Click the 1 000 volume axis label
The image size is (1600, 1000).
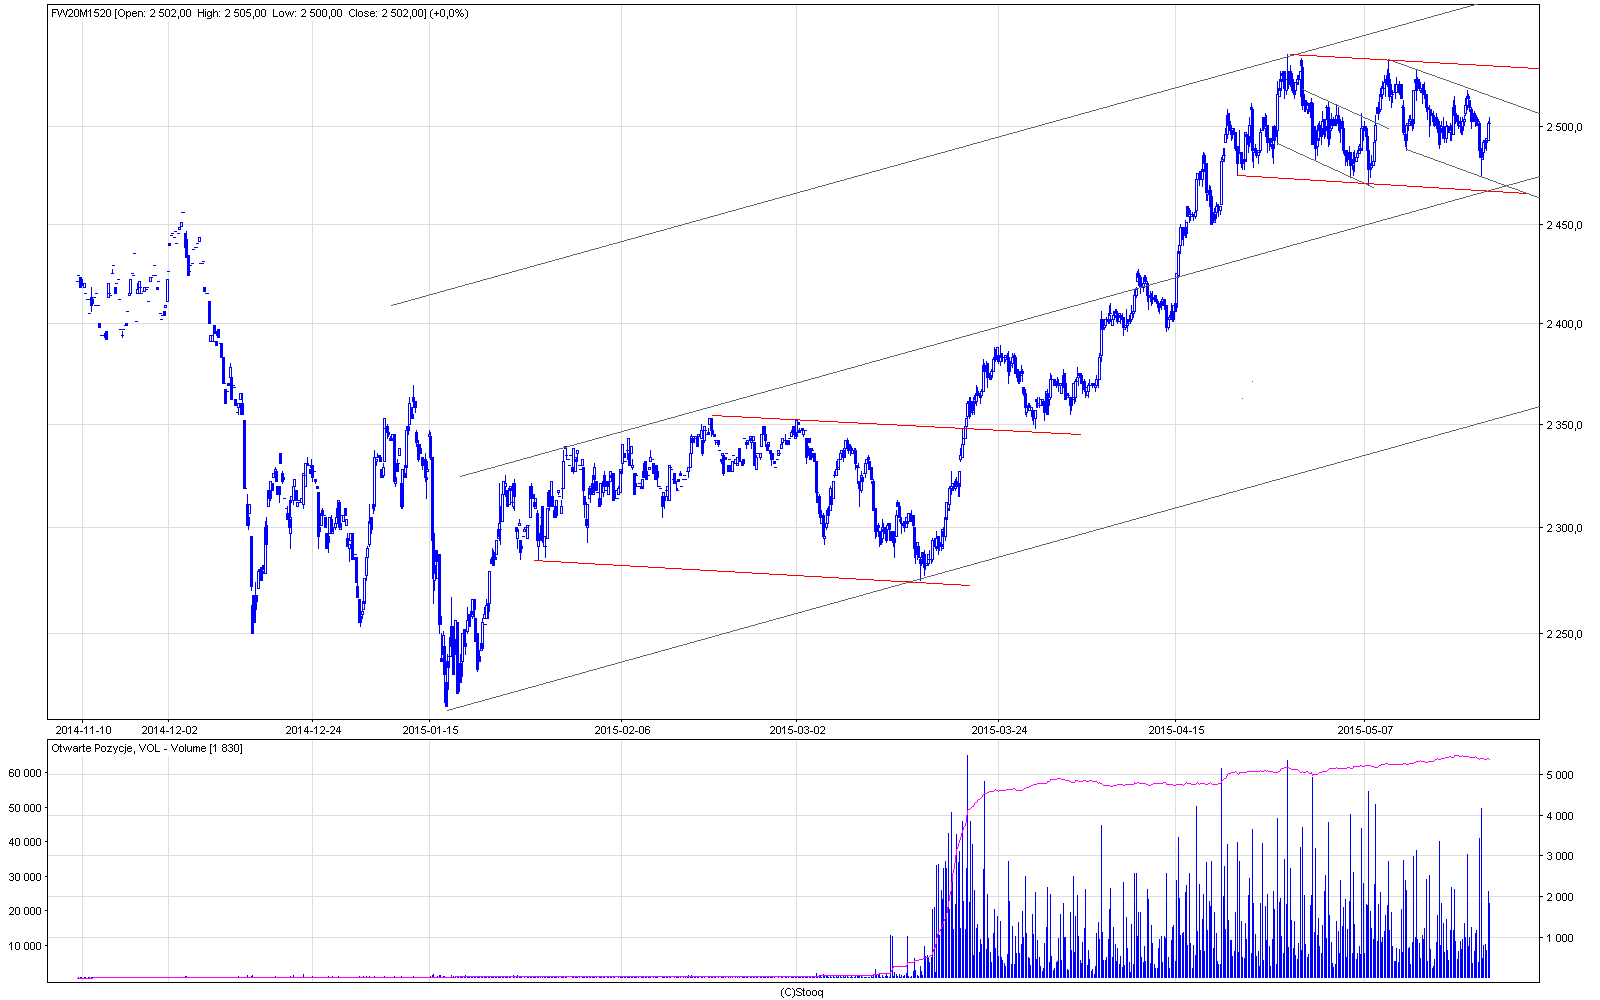1561,938
